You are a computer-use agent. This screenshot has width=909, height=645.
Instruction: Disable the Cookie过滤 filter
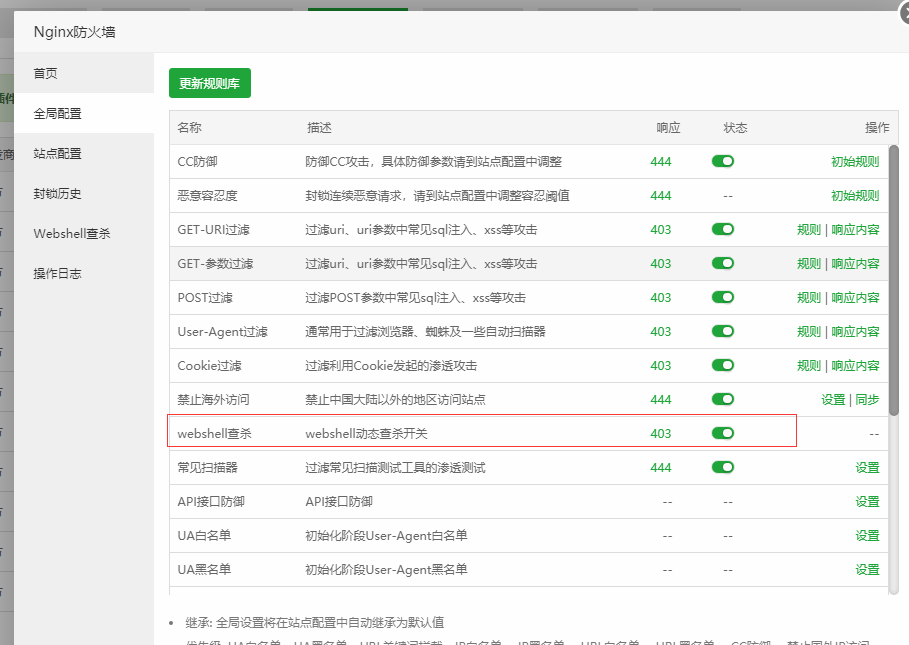tap(722, 365)
